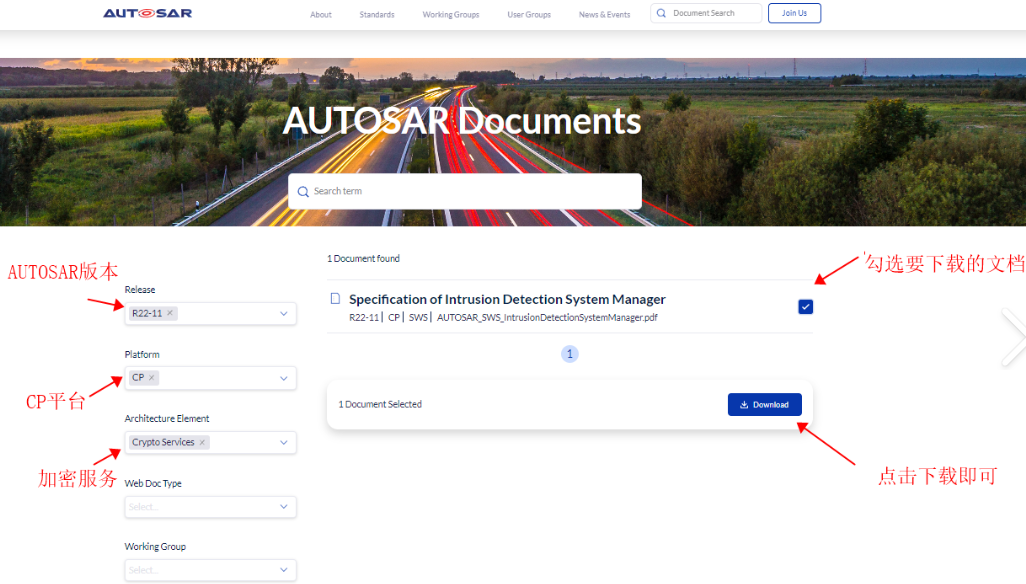Viewport: 1026px width, 584px height.
Task: Remove the CP platform tag
Action: tap(152, 377)
